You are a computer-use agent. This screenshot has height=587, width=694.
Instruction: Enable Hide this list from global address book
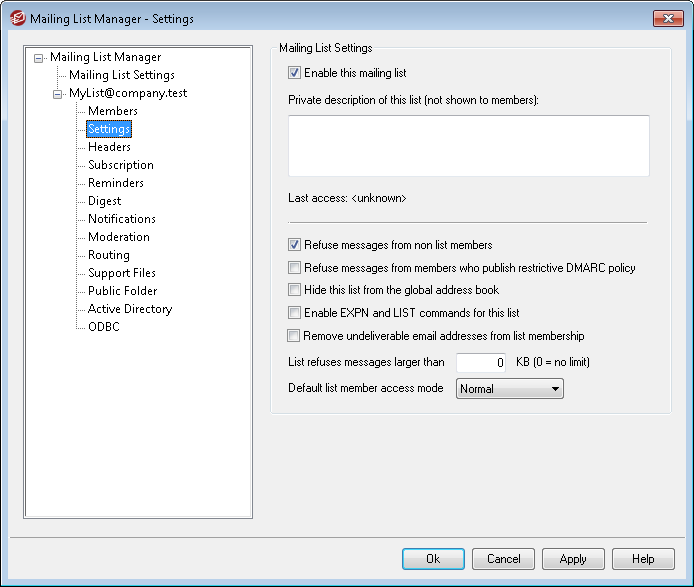point(294,290)
